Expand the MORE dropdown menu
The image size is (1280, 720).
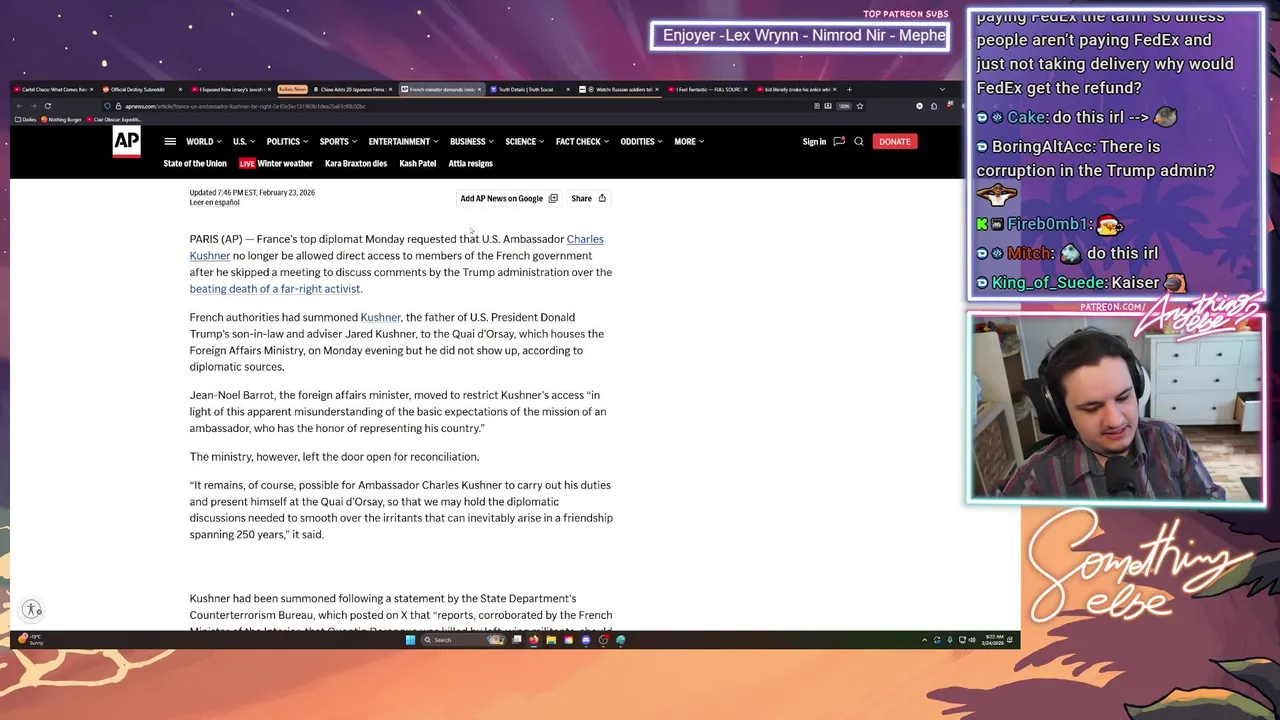(689, 142)
